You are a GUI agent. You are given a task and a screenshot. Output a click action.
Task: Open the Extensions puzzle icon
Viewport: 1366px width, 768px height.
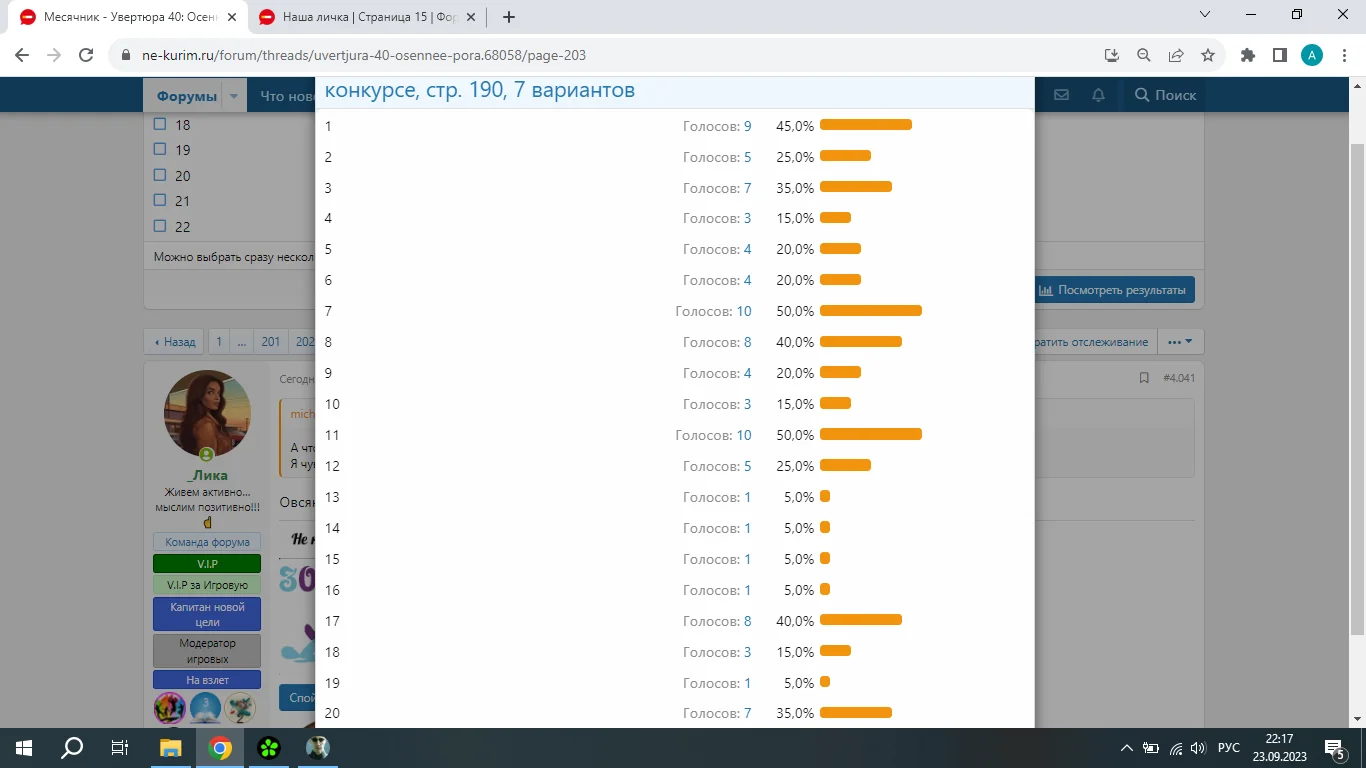click(x=1248, y=56)
